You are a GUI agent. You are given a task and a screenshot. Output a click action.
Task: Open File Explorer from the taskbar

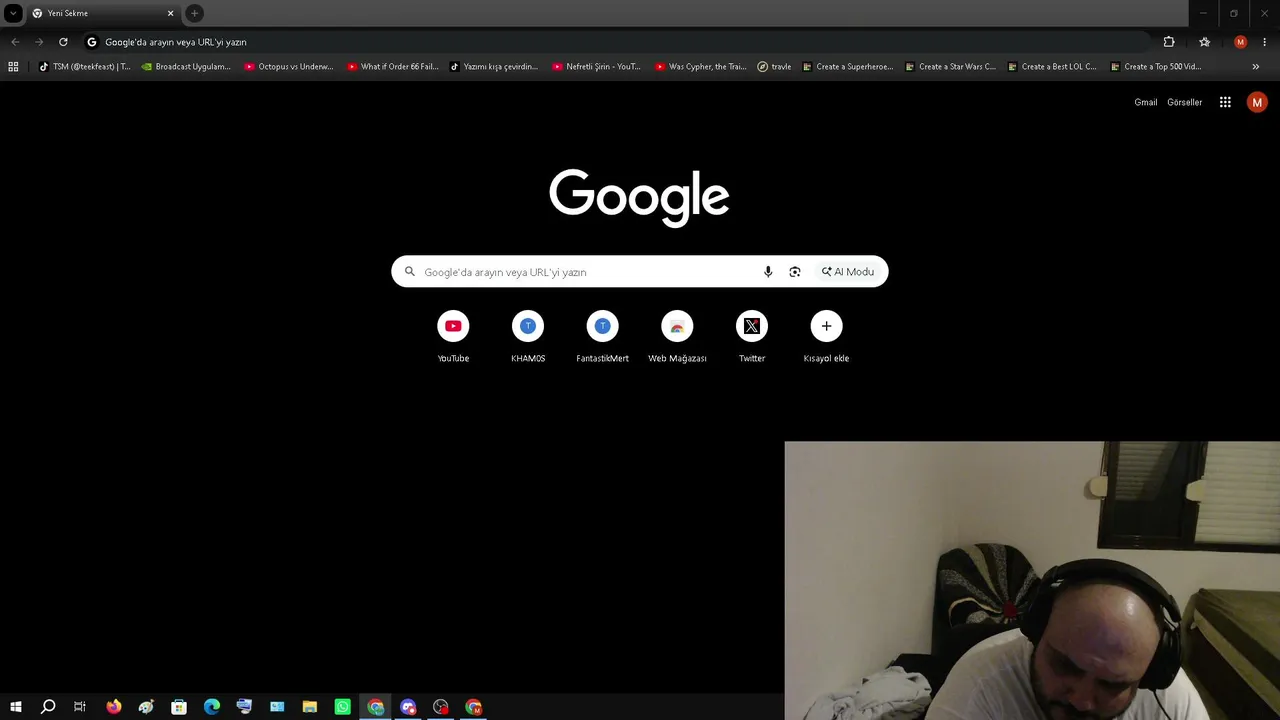click(310, 707)
